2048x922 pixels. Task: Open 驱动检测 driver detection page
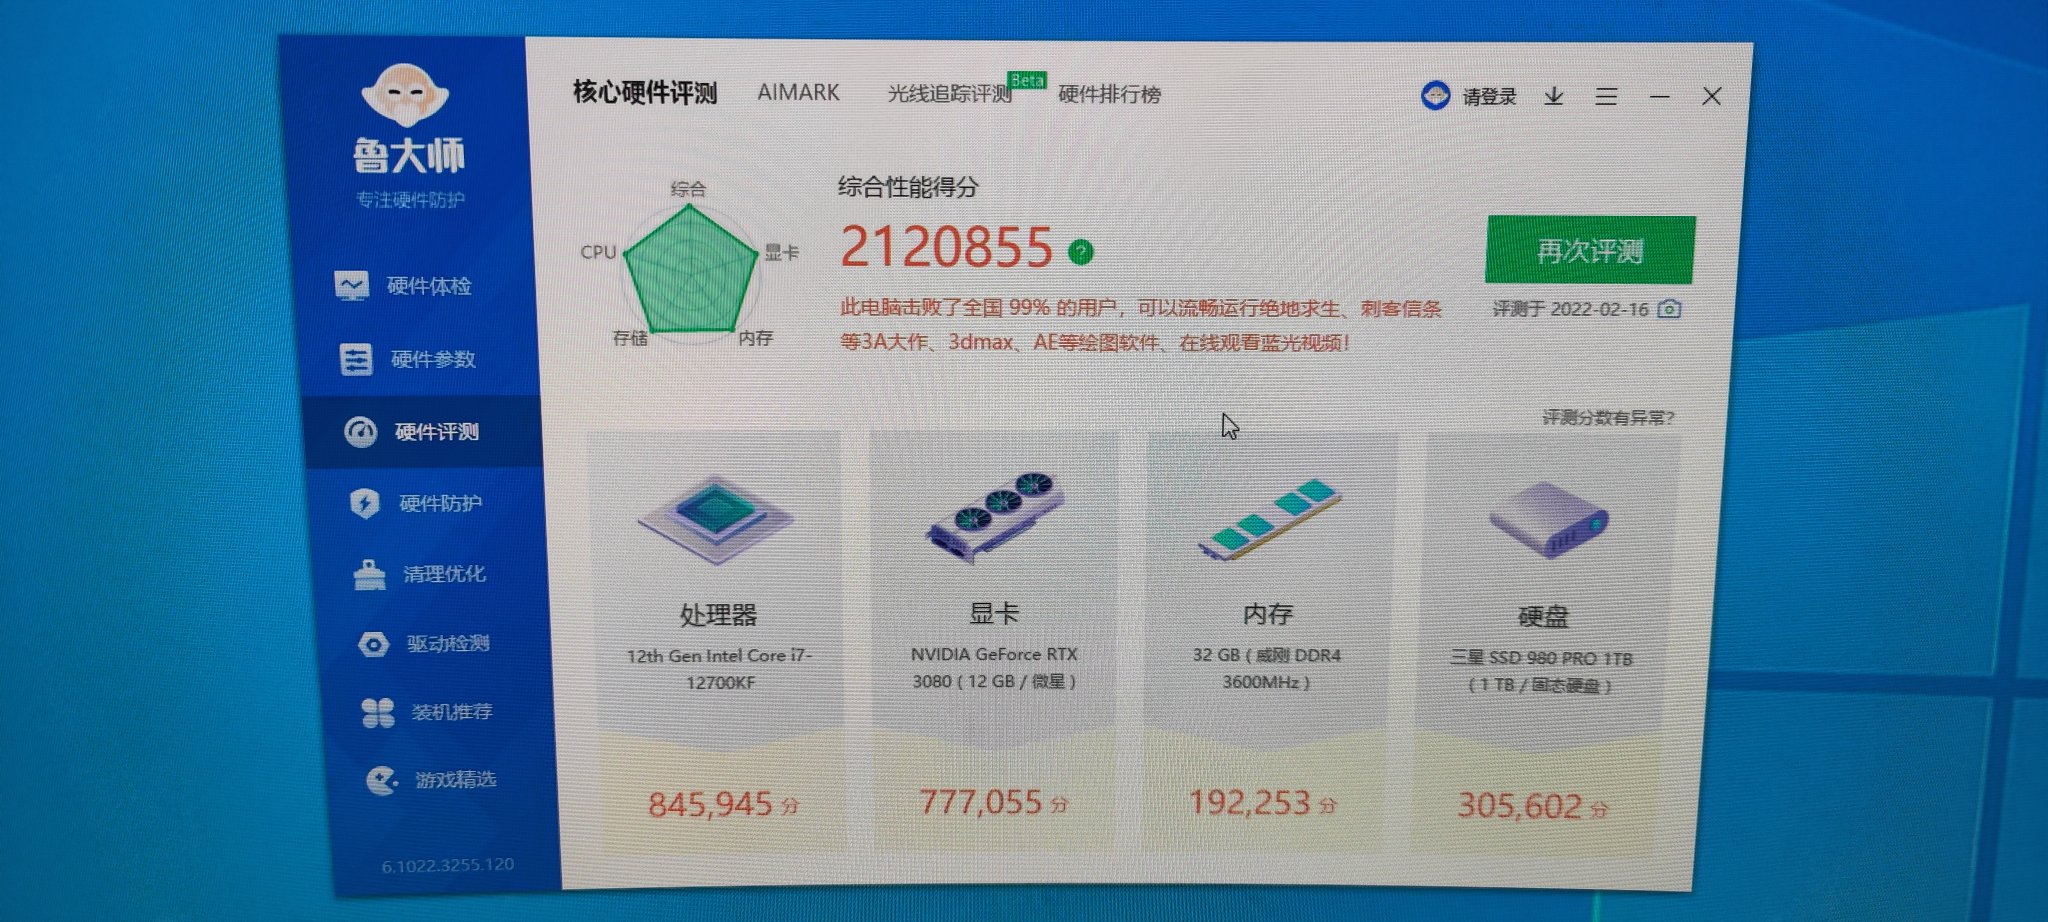[x=424, y=644]
